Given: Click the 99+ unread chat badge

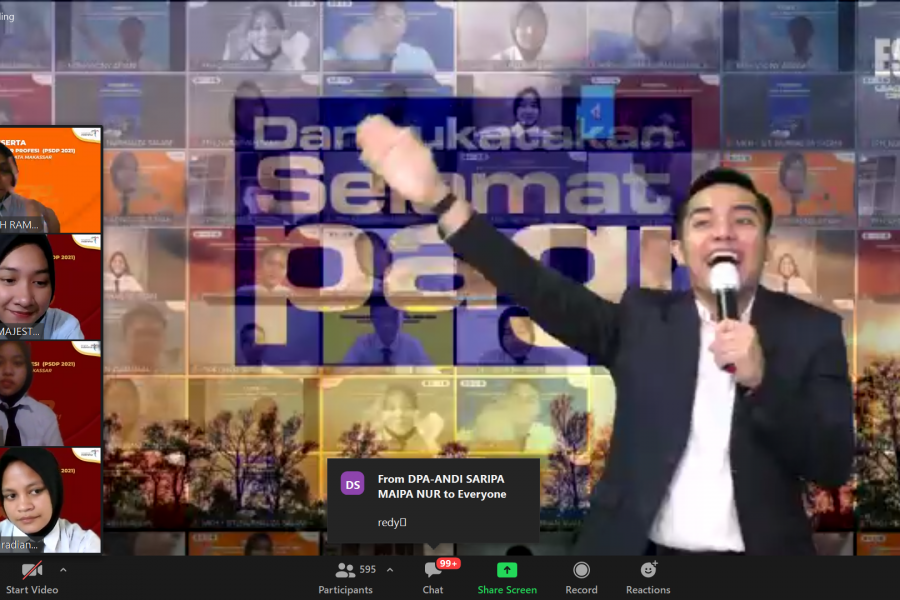Looking at the screenshot, I should pos(447,564).
